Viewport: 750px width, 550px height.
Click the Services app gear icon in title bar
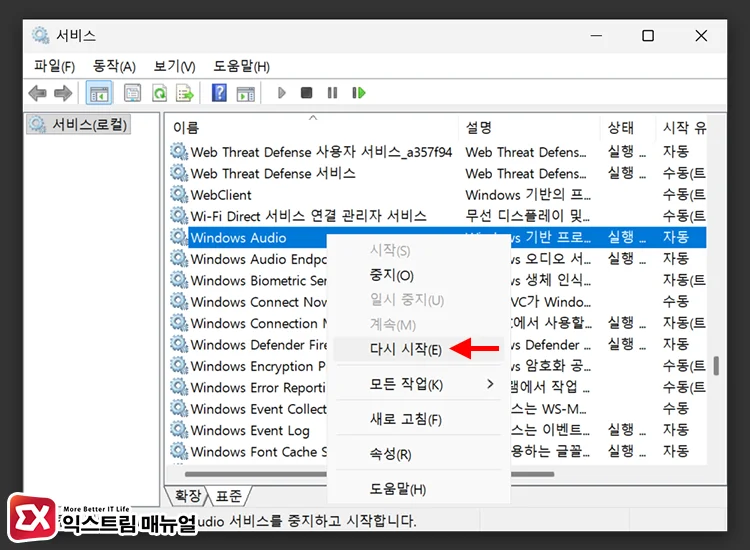pos(41,35)
